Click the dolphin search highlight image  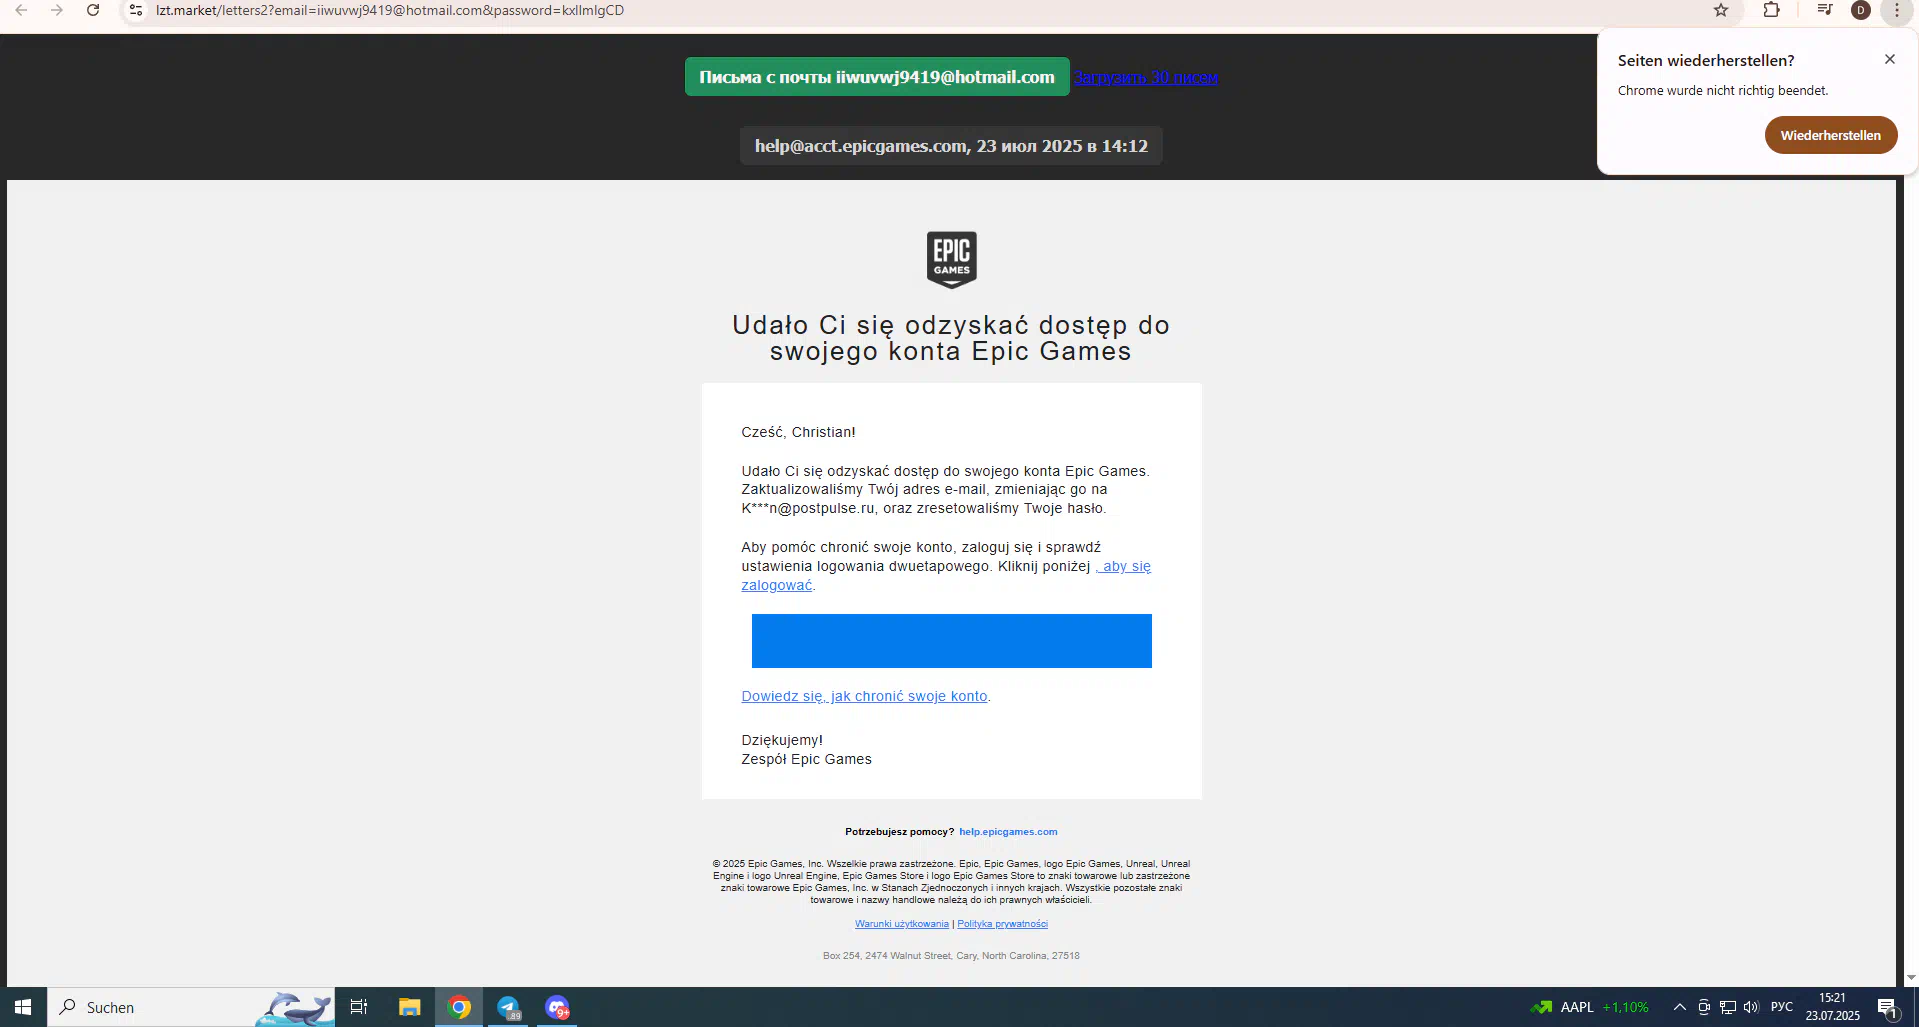(x=294, y=1008)
